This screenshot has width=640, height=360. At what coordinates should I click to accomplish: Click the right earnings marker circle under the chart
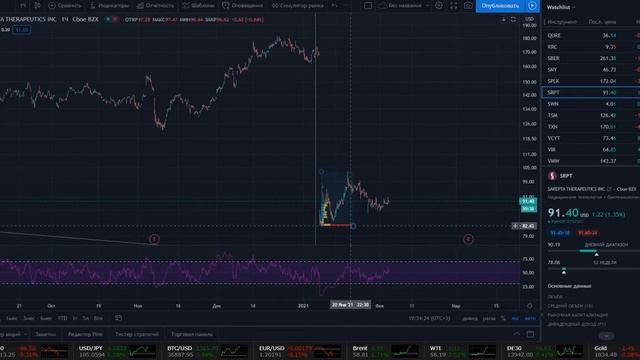point(468,239)
